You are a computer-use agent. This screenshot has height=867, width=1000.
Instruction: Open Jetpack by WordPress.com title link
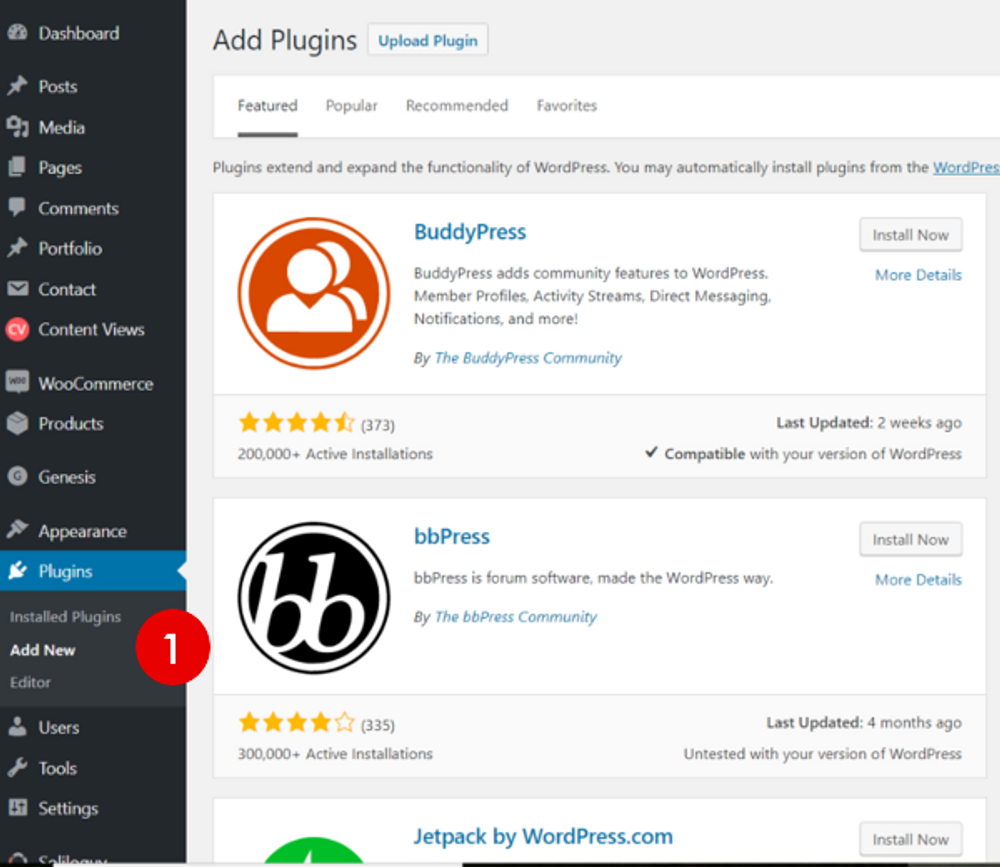point(543,836)
